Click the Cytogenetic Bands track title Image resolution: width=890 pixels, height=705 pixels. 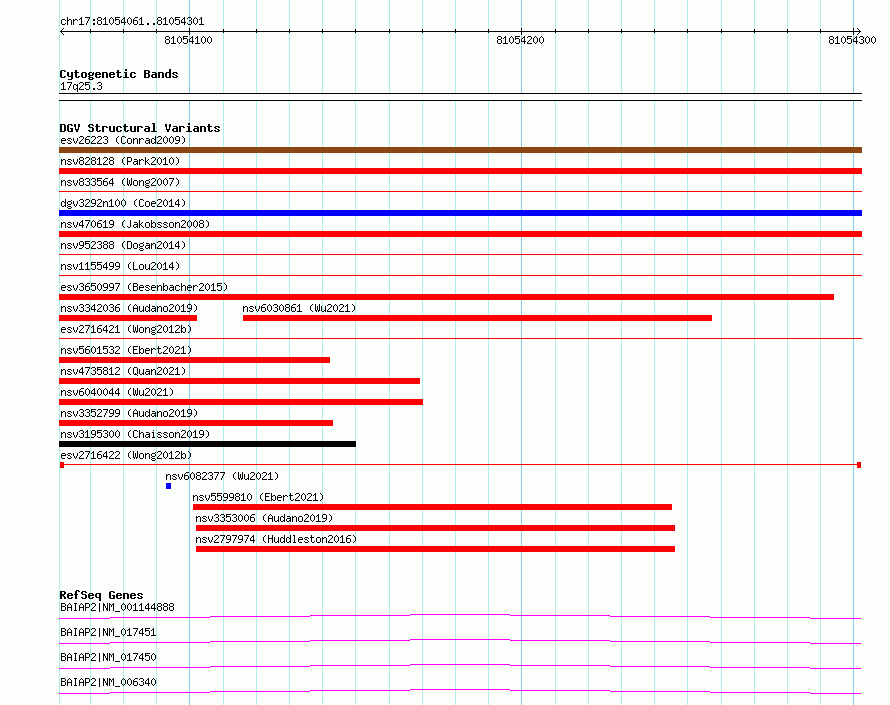[x=119, y=74]
